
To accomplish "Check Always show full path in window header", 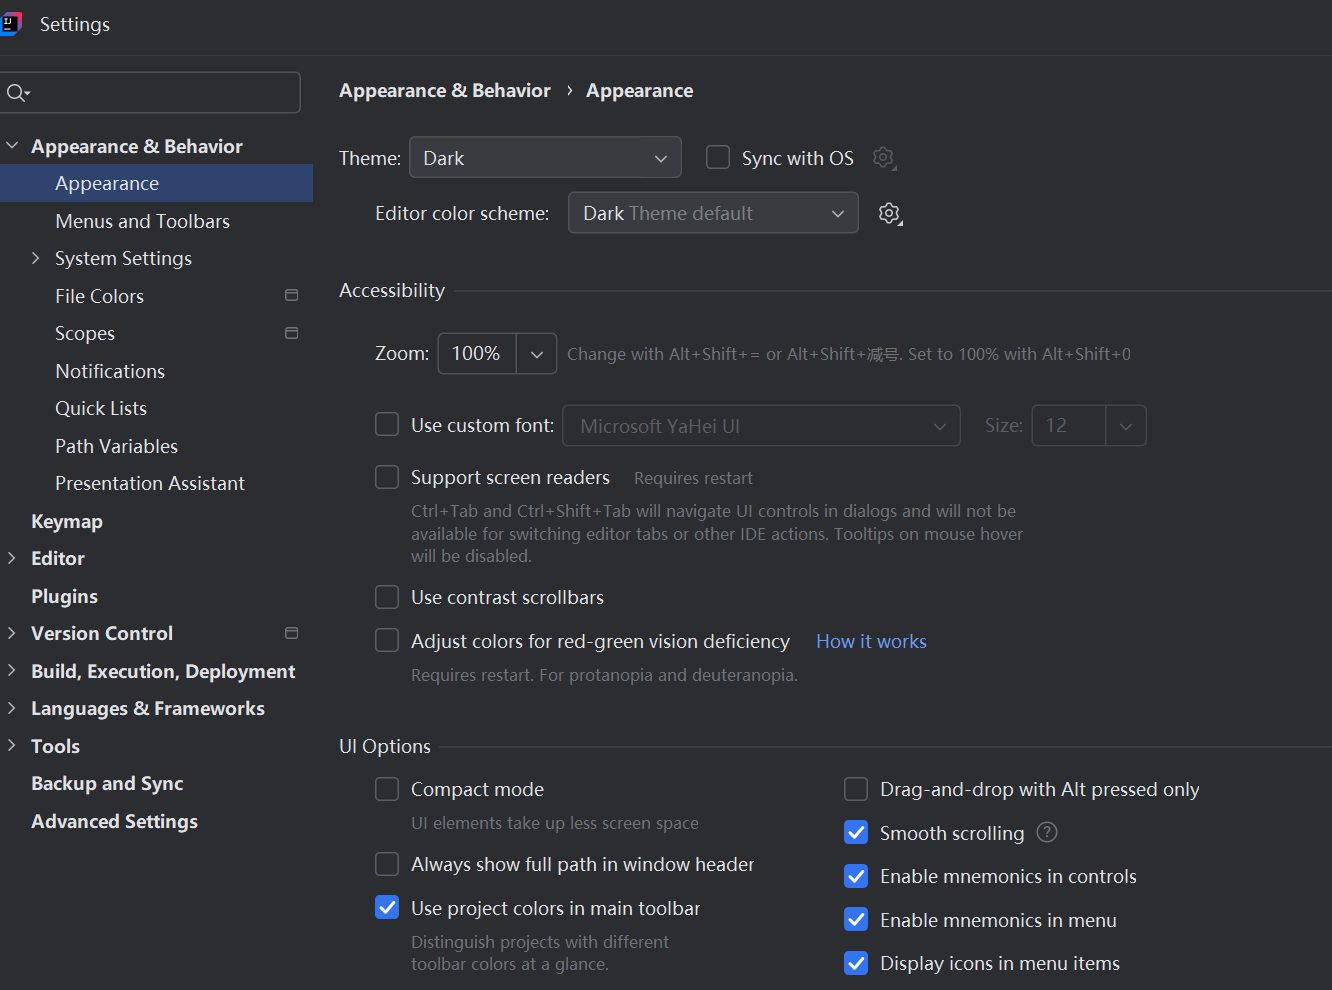I will point(387,864).
